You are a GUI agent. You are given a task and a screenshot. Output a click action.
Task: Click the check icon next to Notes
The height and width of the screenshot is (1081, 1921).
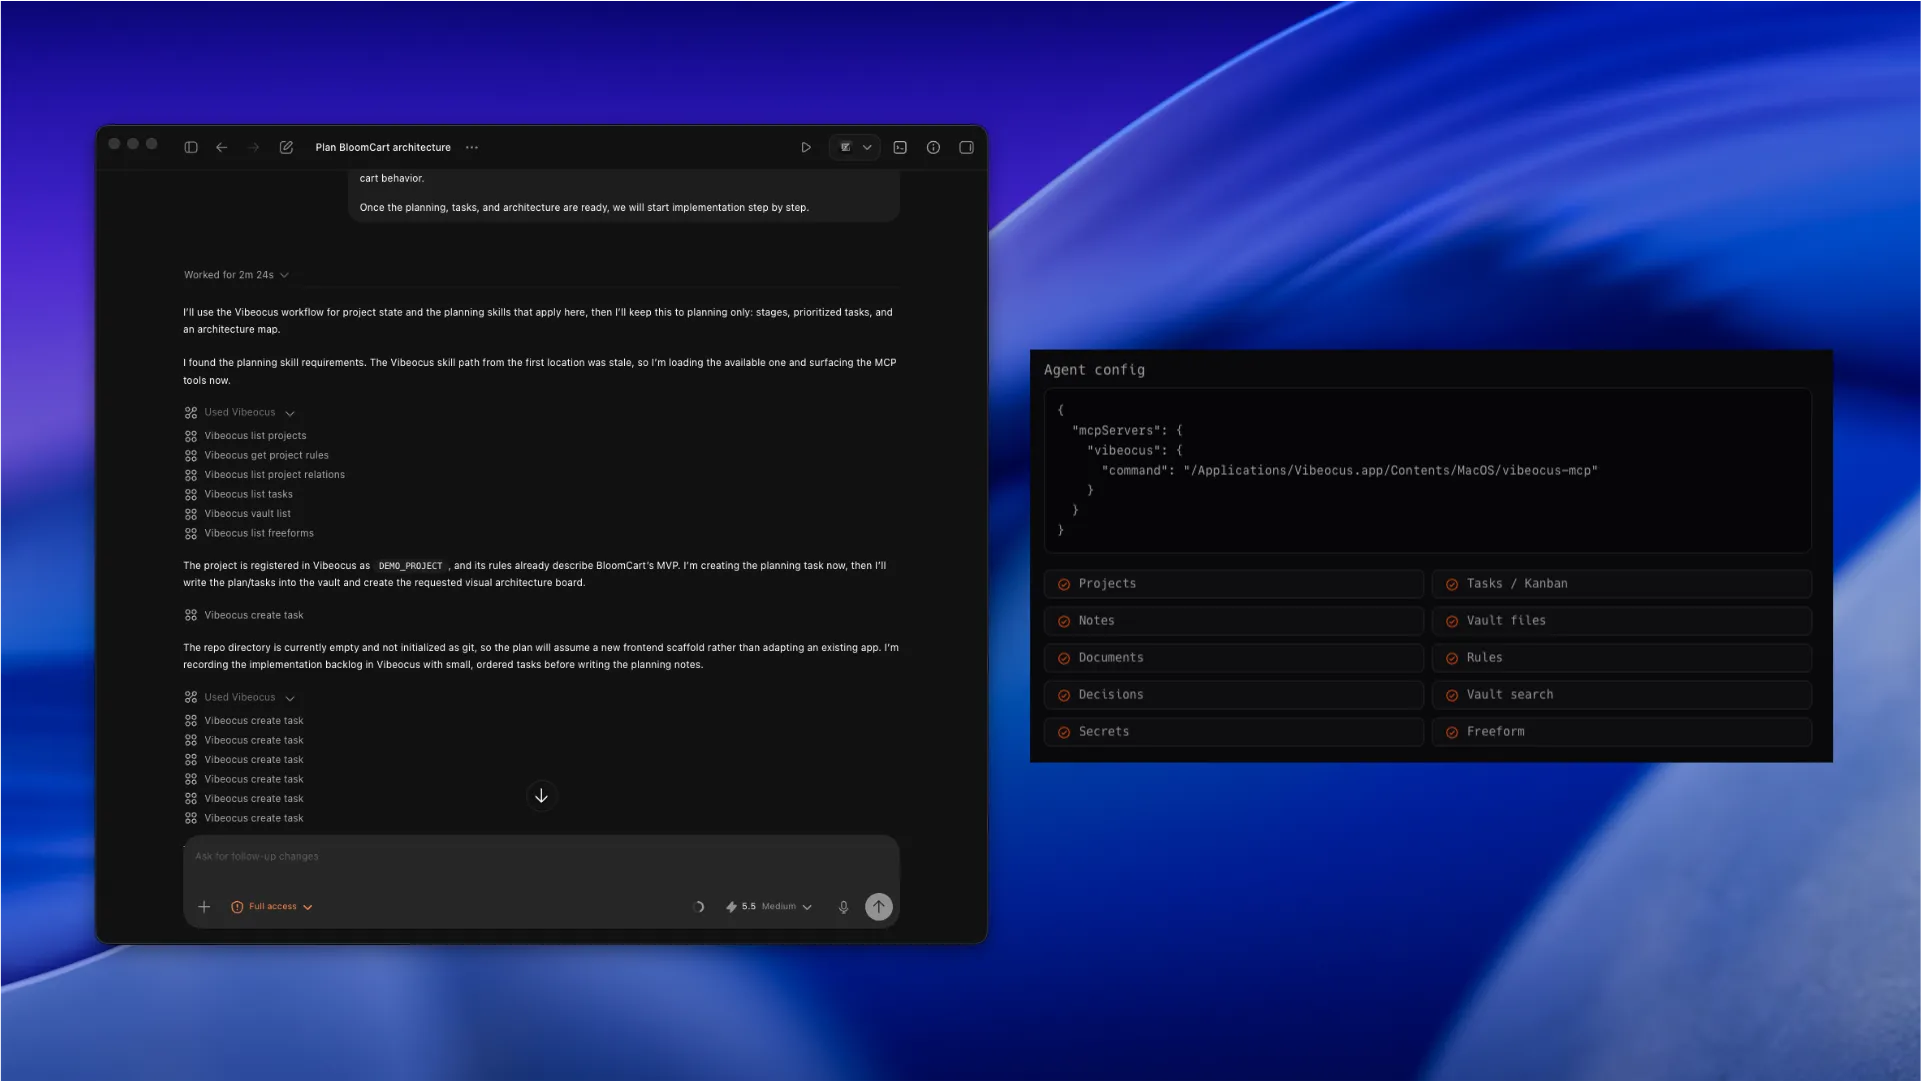(1064, 622)
